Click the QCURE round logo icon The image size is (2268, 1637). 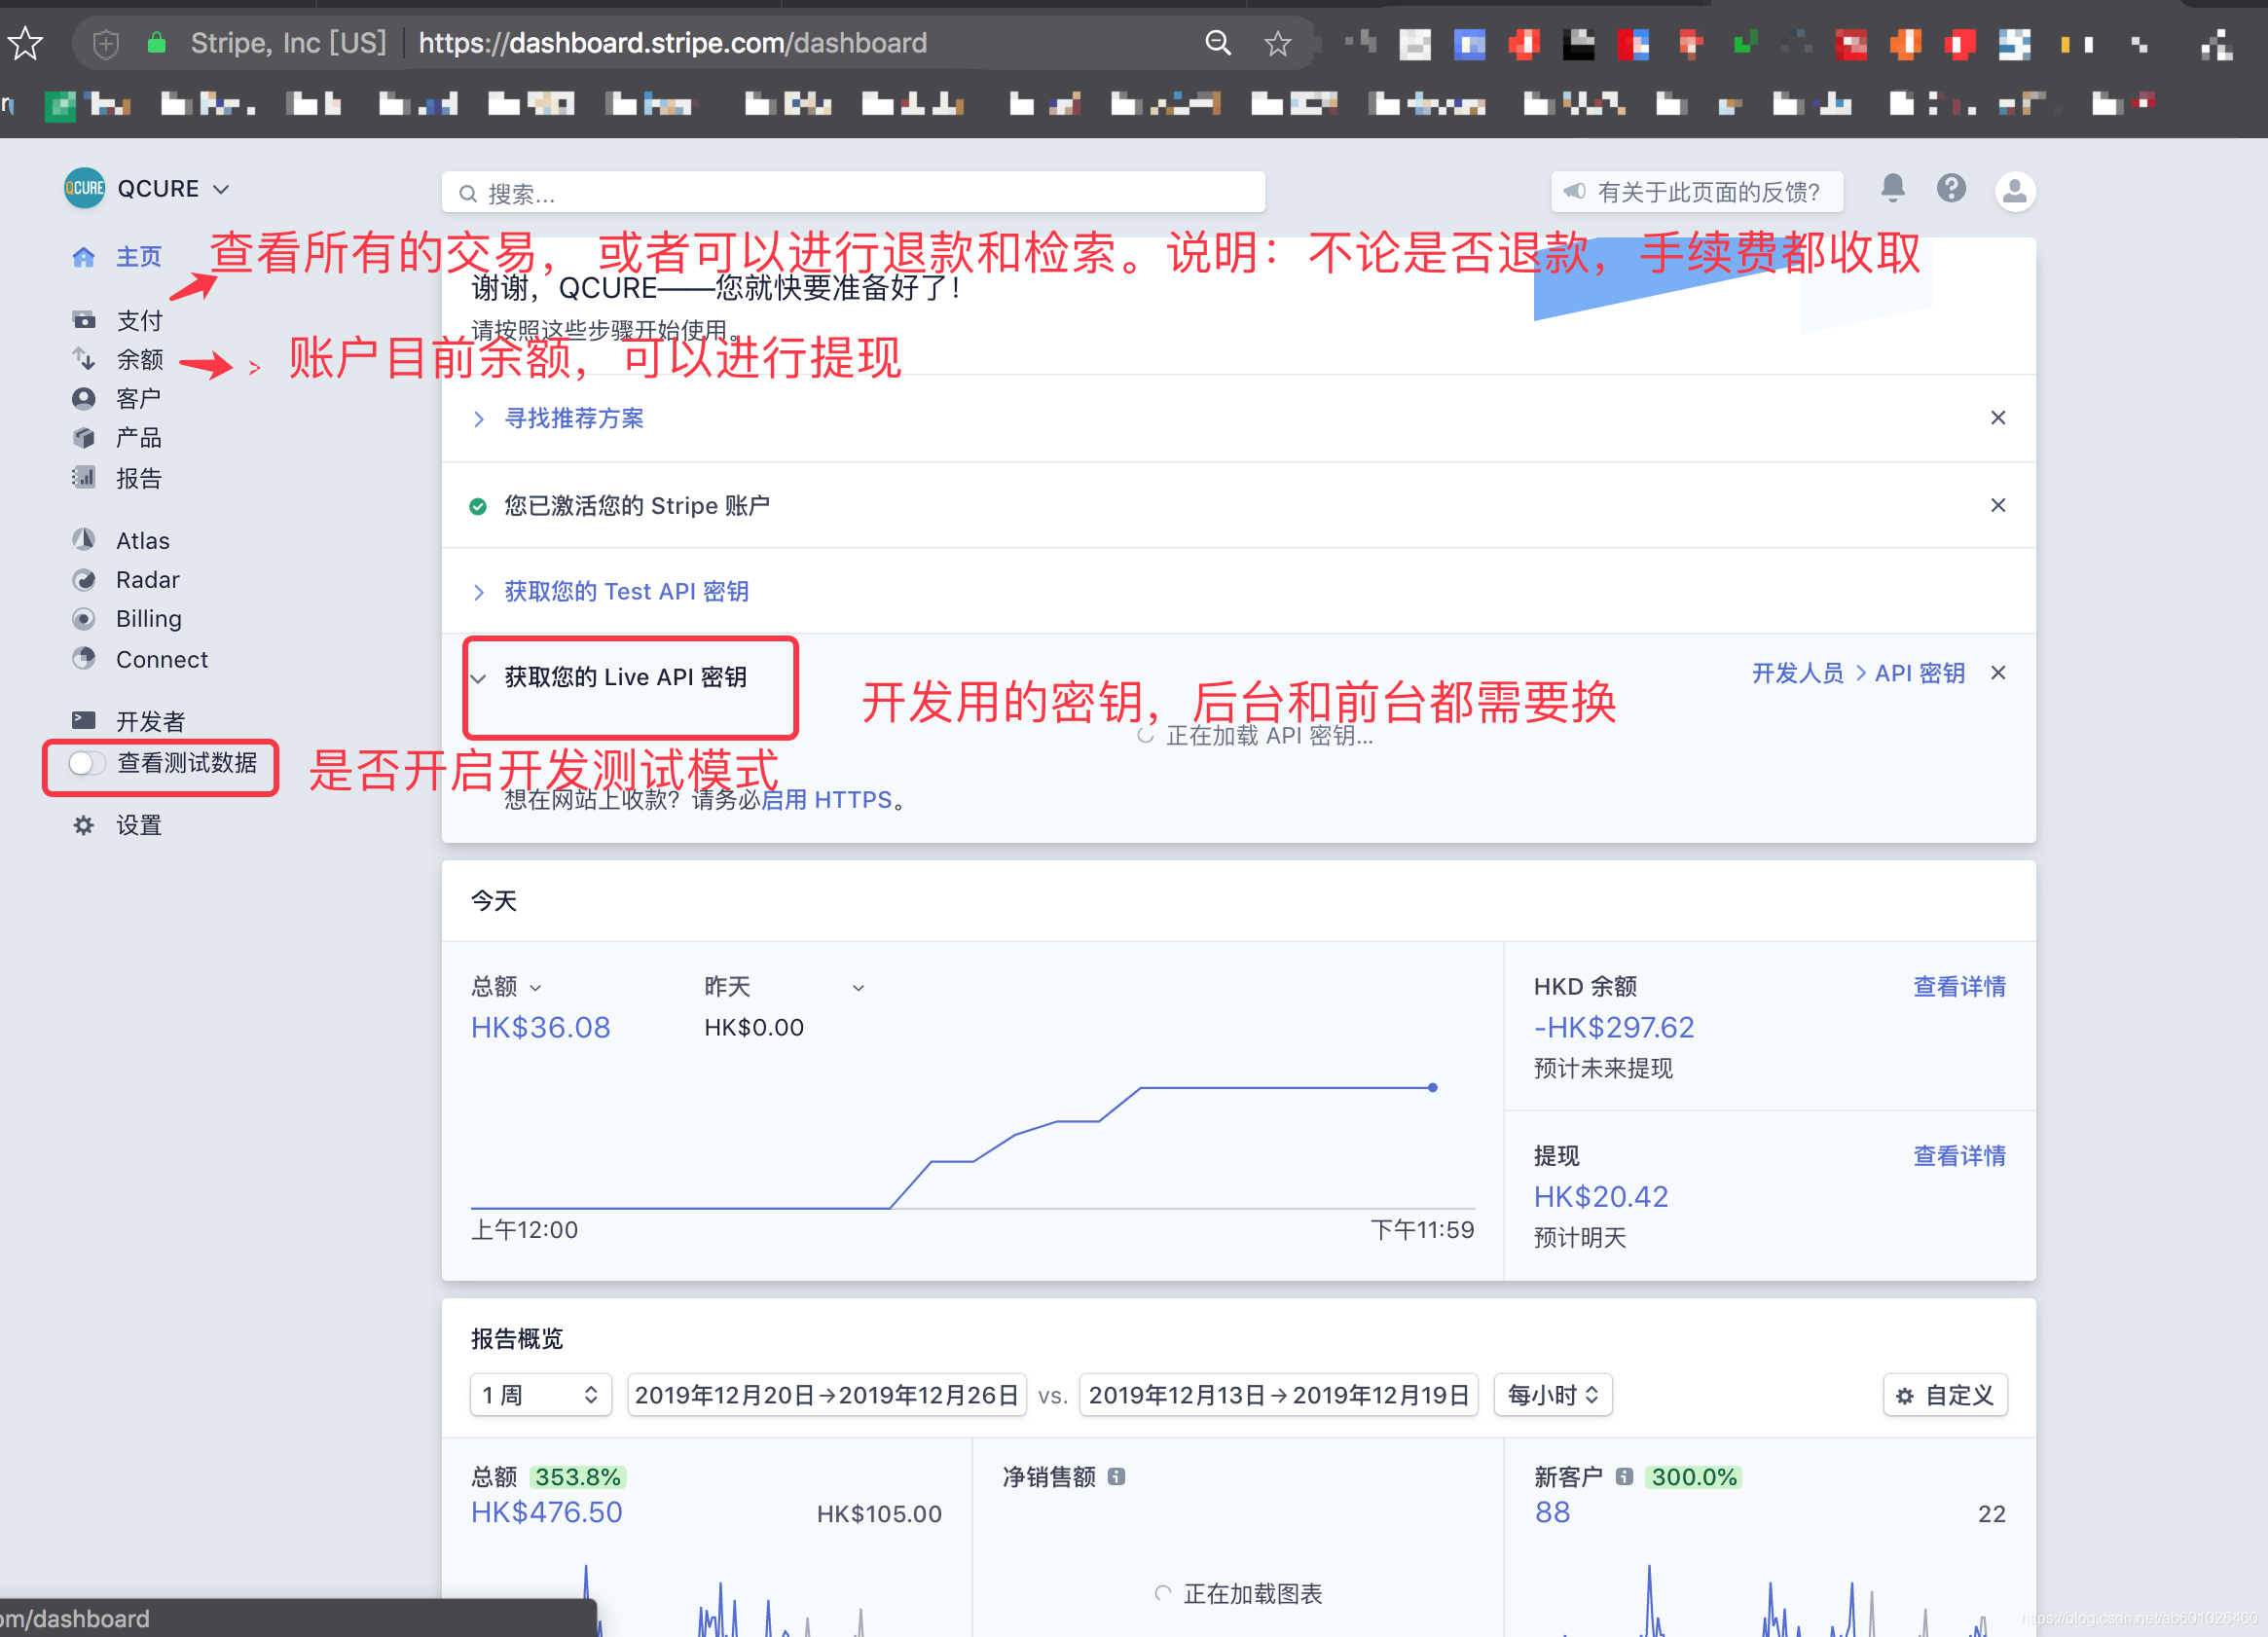coord(84,188)
